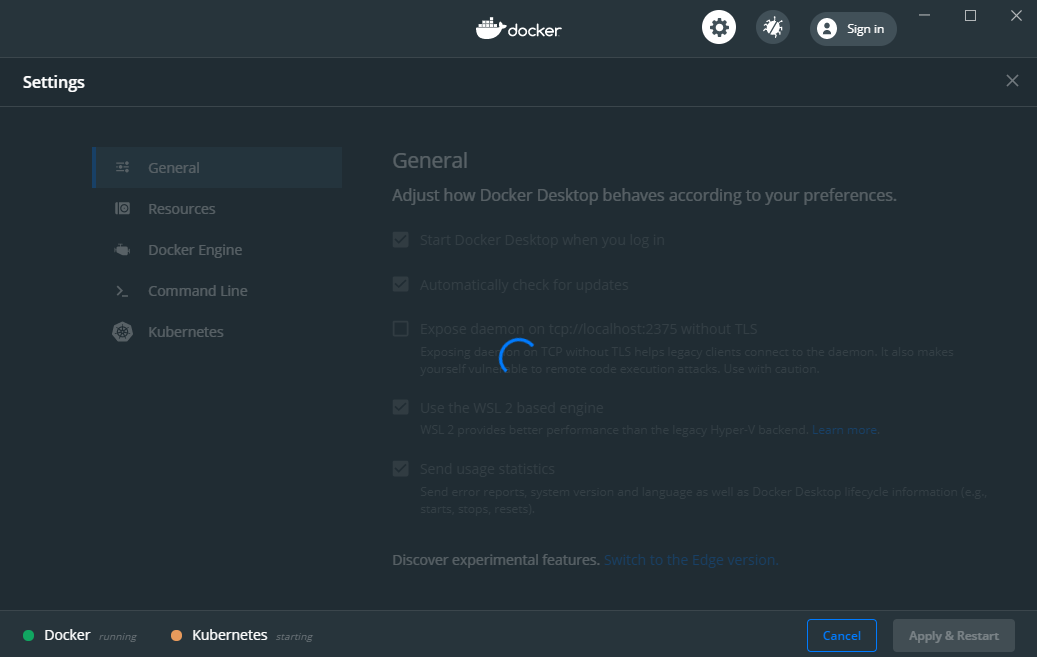The width and height of the screenshot is (1037, 657).
Task: Click the Docker Engine whale icon
Action: coord(122,249)
